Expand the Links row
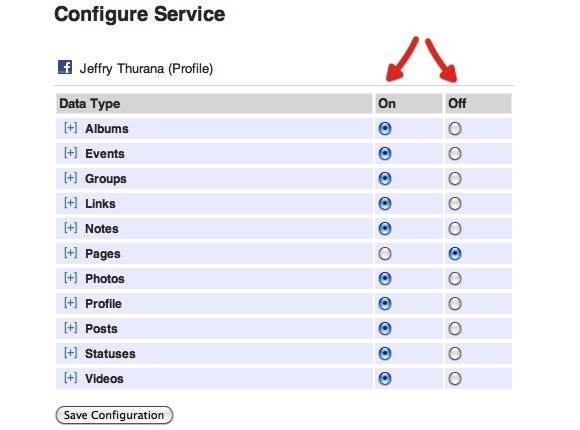The width and height of the screenshot is (580, 430). tap(70, 203)
